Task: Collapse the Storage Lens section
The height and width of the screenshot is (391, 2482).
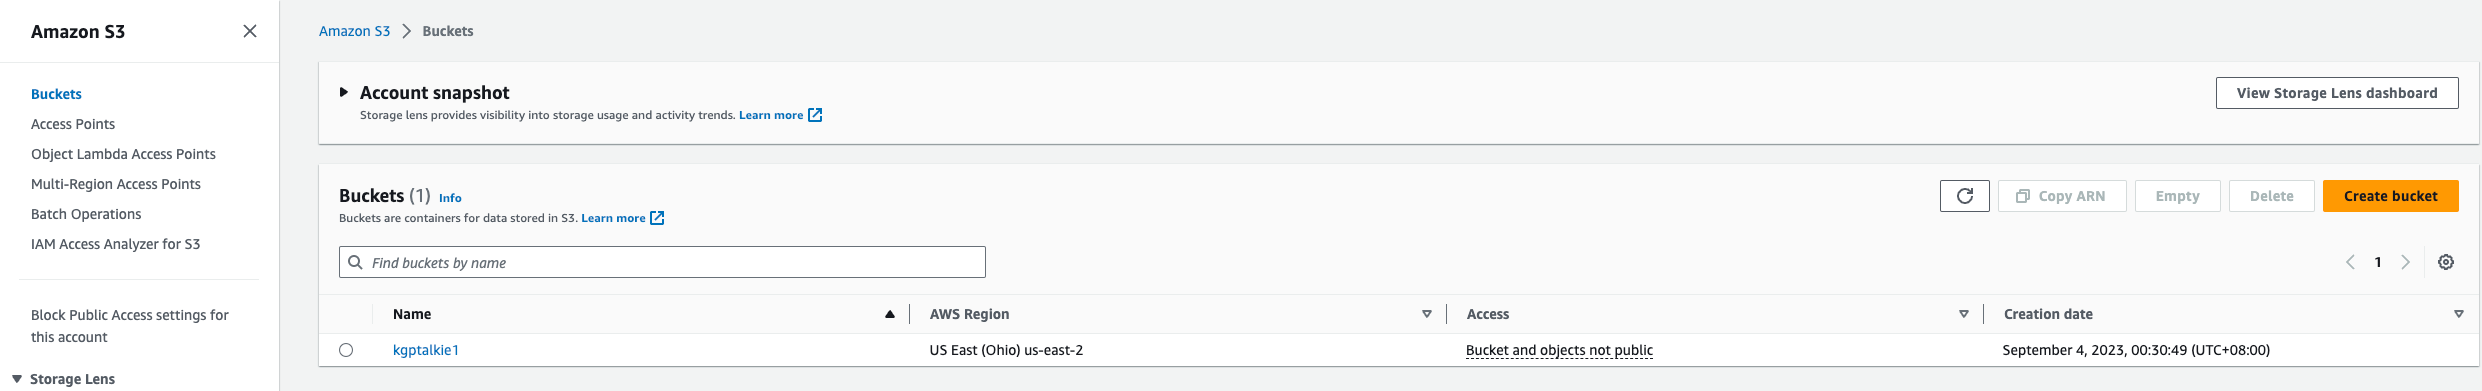Action: click(17, 379)
